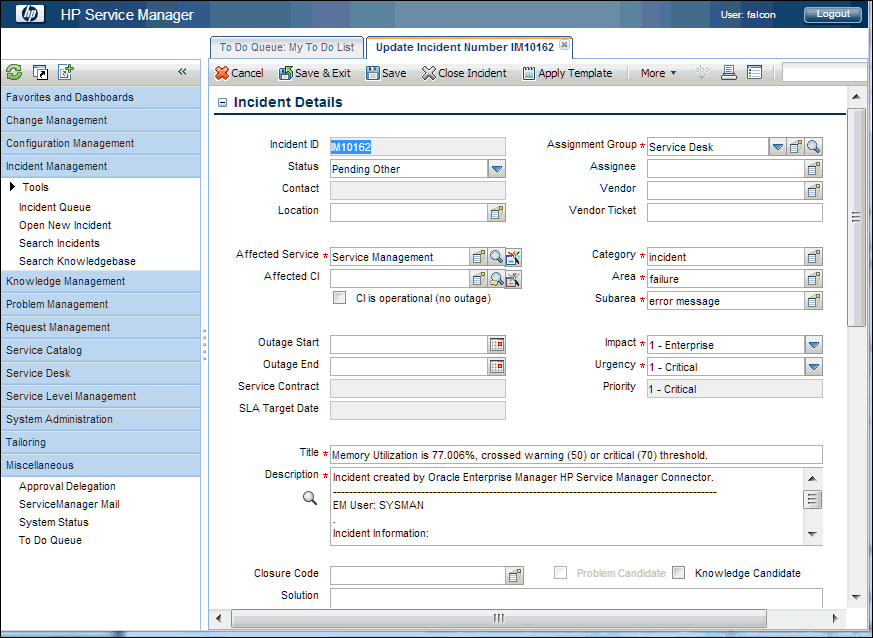Open the Closure Code fill lookup icon
This screenshot has width=873, height=638.
515,576
